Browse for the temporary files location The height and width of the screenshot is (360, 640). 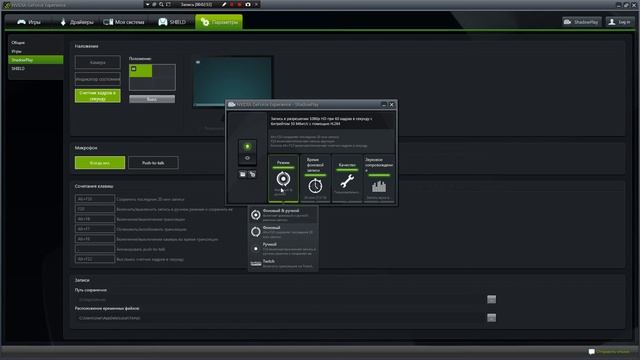point(491,318)
